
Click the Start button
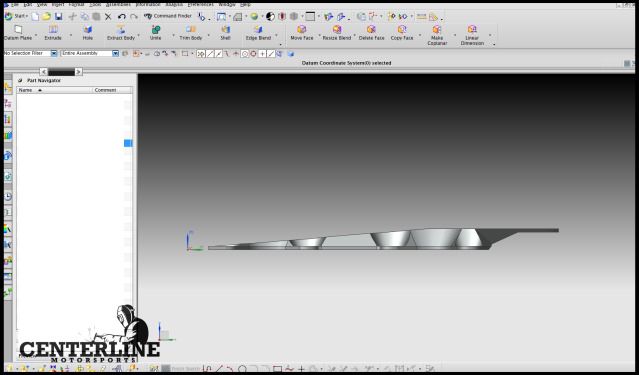click(x=16, y=16)
